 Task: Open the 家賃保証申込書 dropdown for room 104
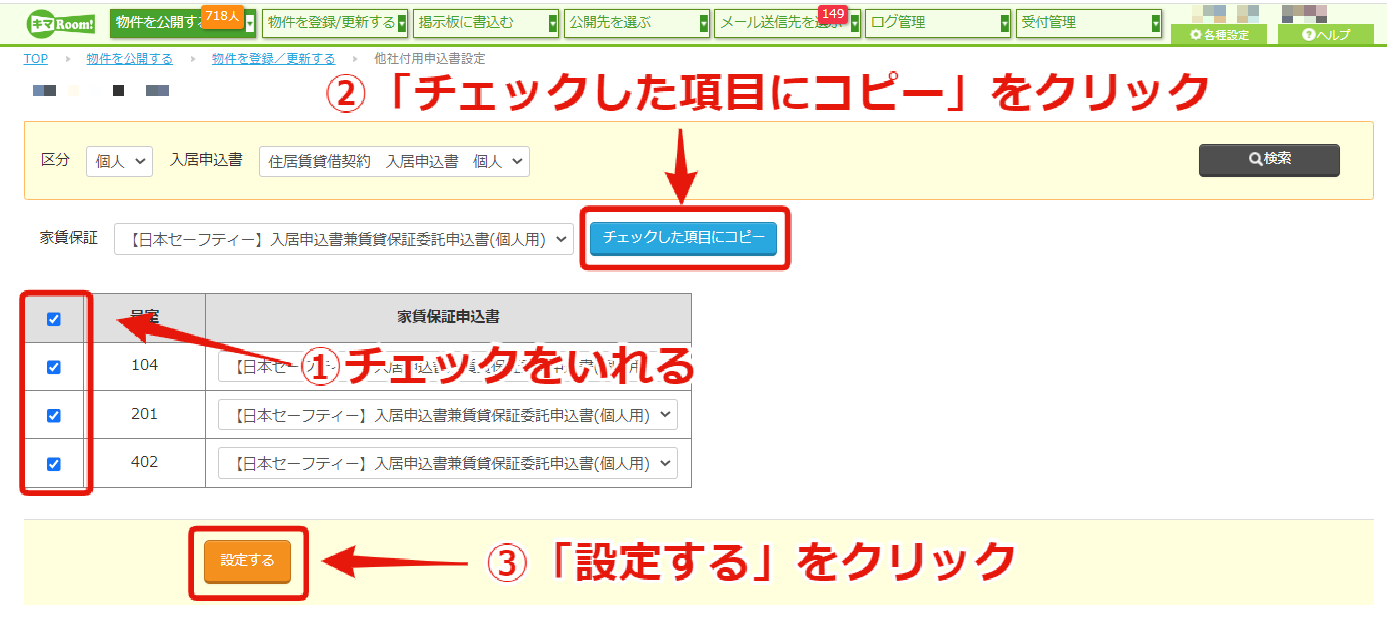point(447,367)
